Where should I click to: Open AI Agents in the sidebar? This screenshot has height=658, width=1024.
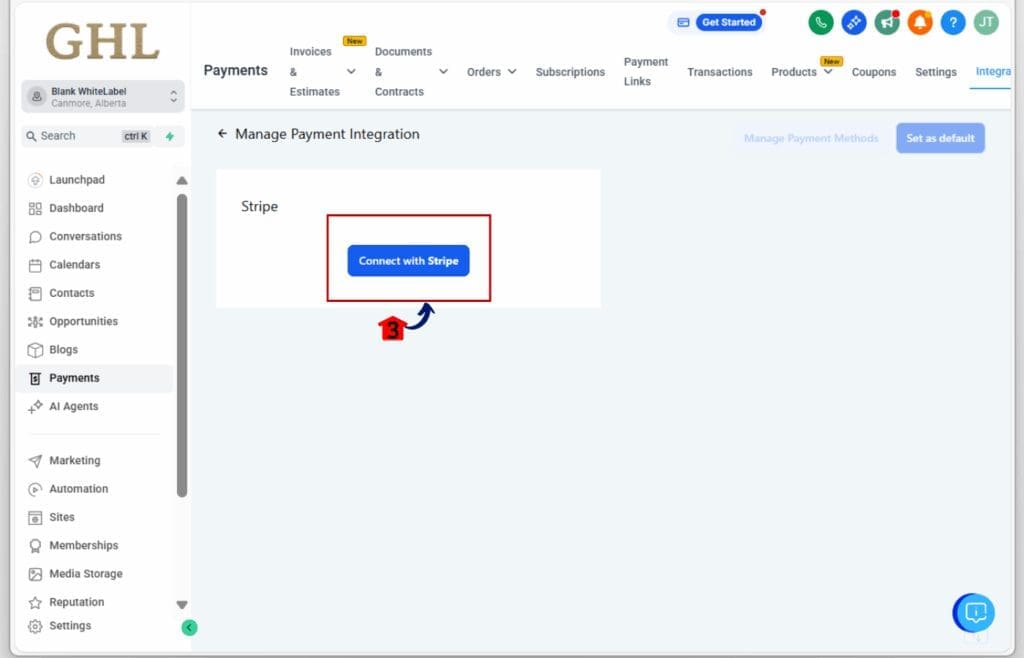(63, 406)
